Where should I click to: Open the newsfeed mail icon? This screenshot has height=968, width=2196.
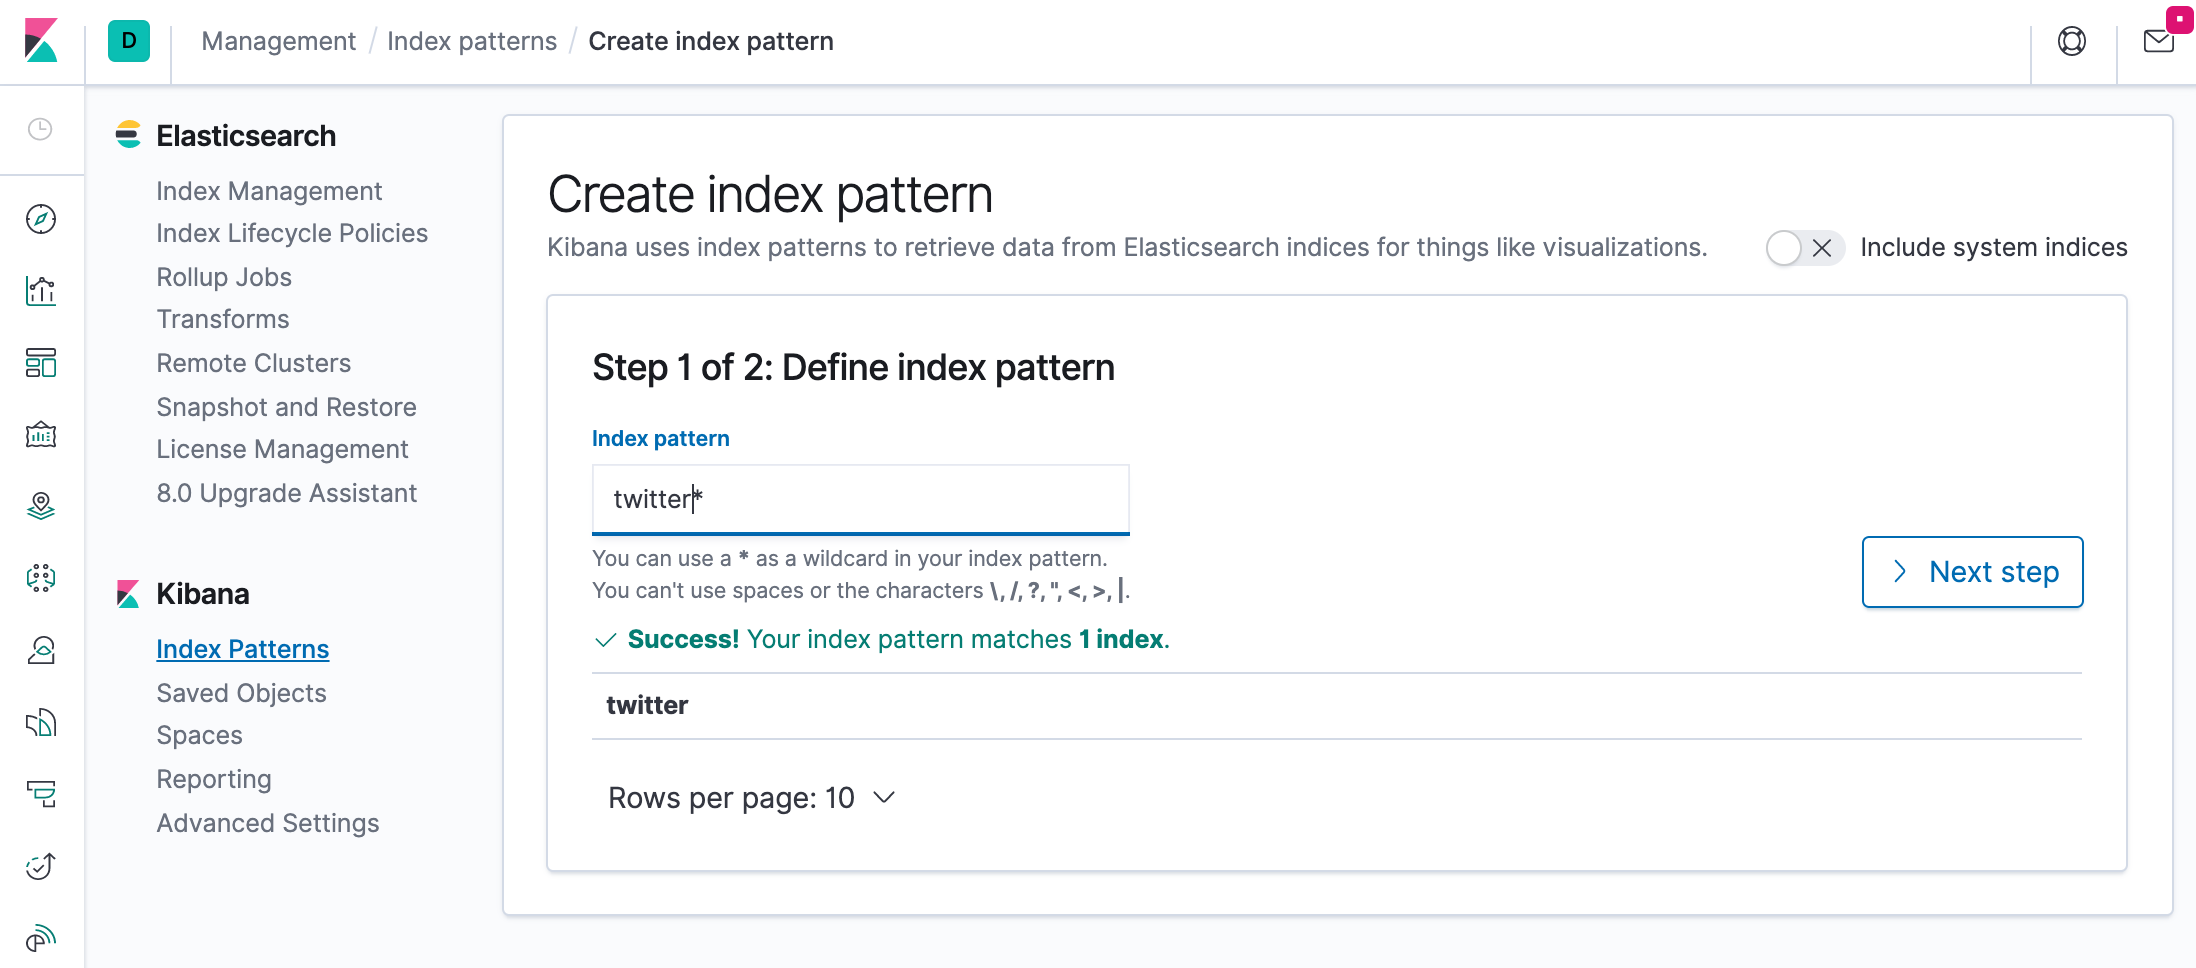click(x=2159, y=41)
